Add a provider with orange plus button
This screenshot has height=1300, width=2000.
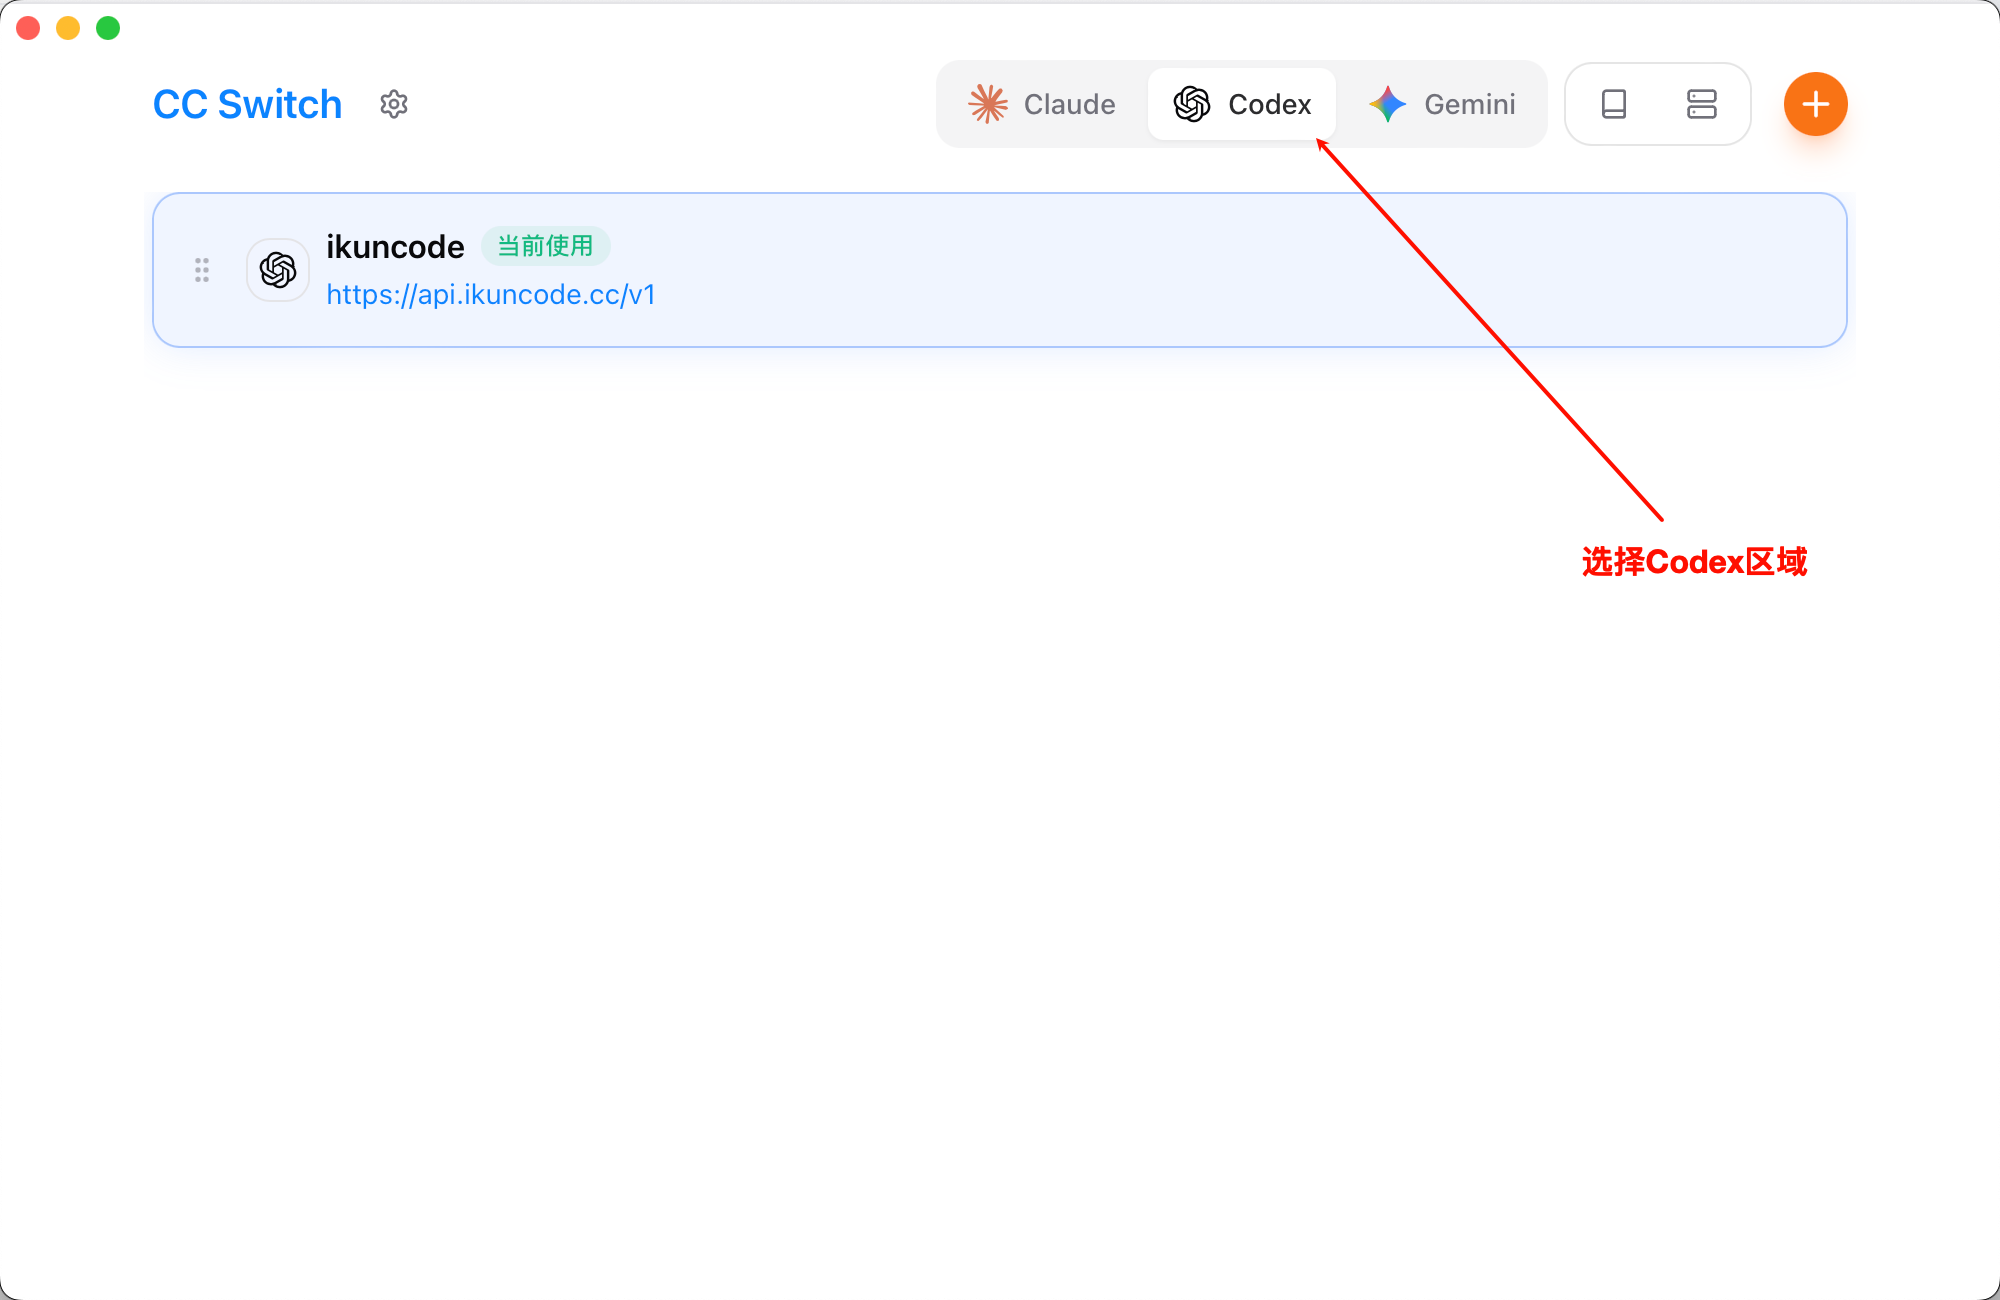tap(1815, 104)
